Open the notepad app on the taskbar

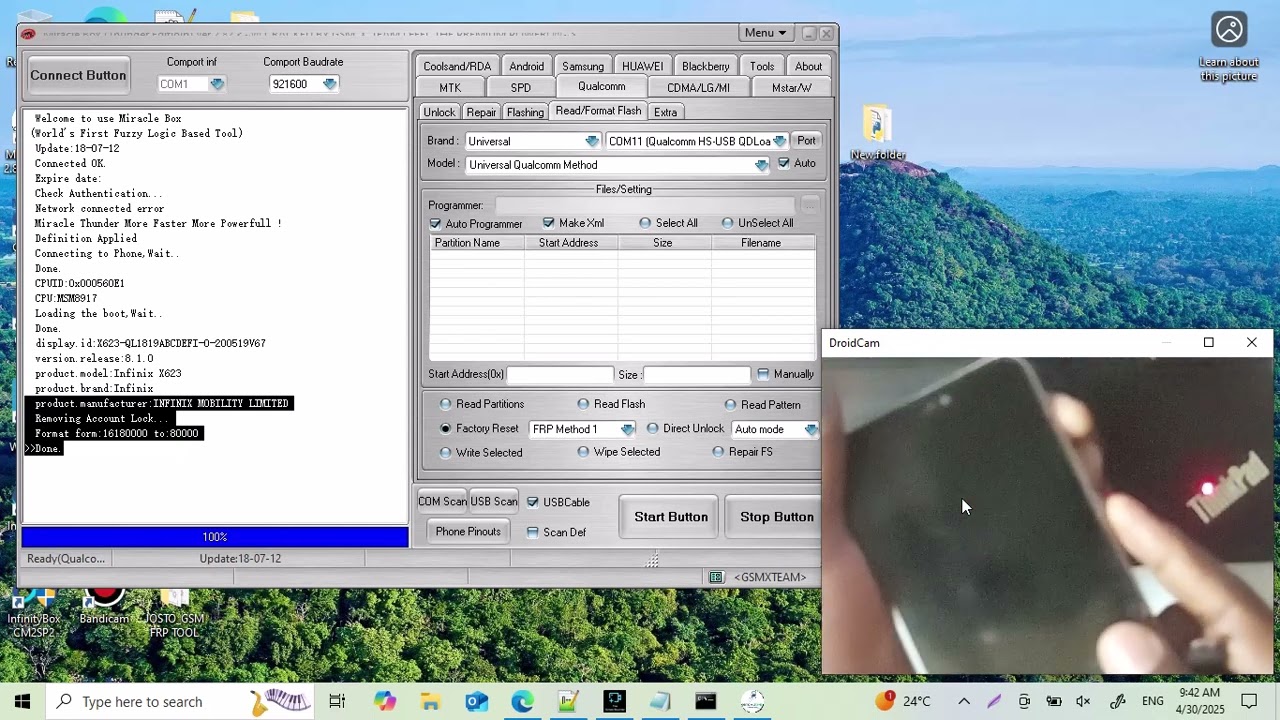pos(660,701)
